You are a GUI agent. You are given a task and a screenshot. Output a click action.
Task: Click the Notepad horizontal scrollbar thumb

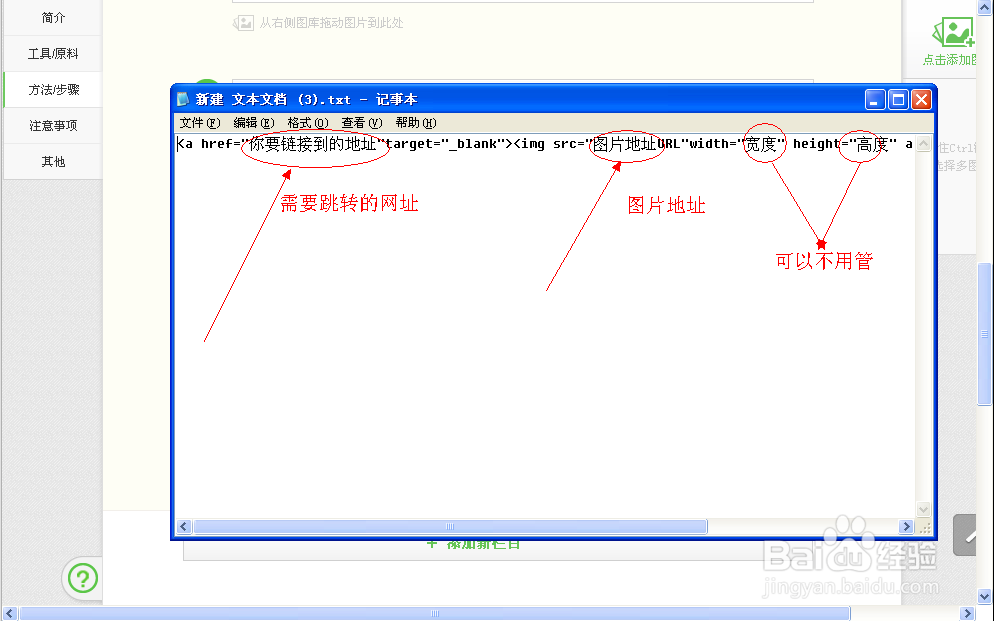coord(450,527)
